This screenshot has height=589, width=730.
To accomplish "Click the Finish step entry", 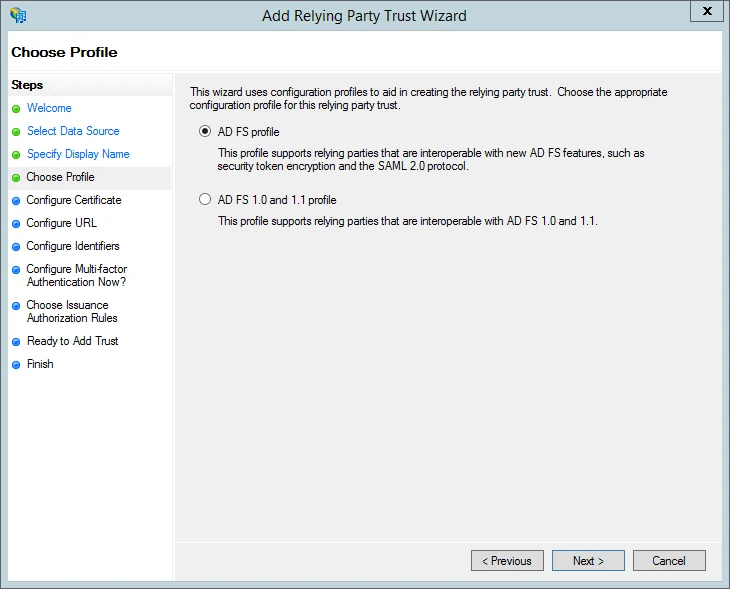I will pyautogui.click(x=40, y=364).
